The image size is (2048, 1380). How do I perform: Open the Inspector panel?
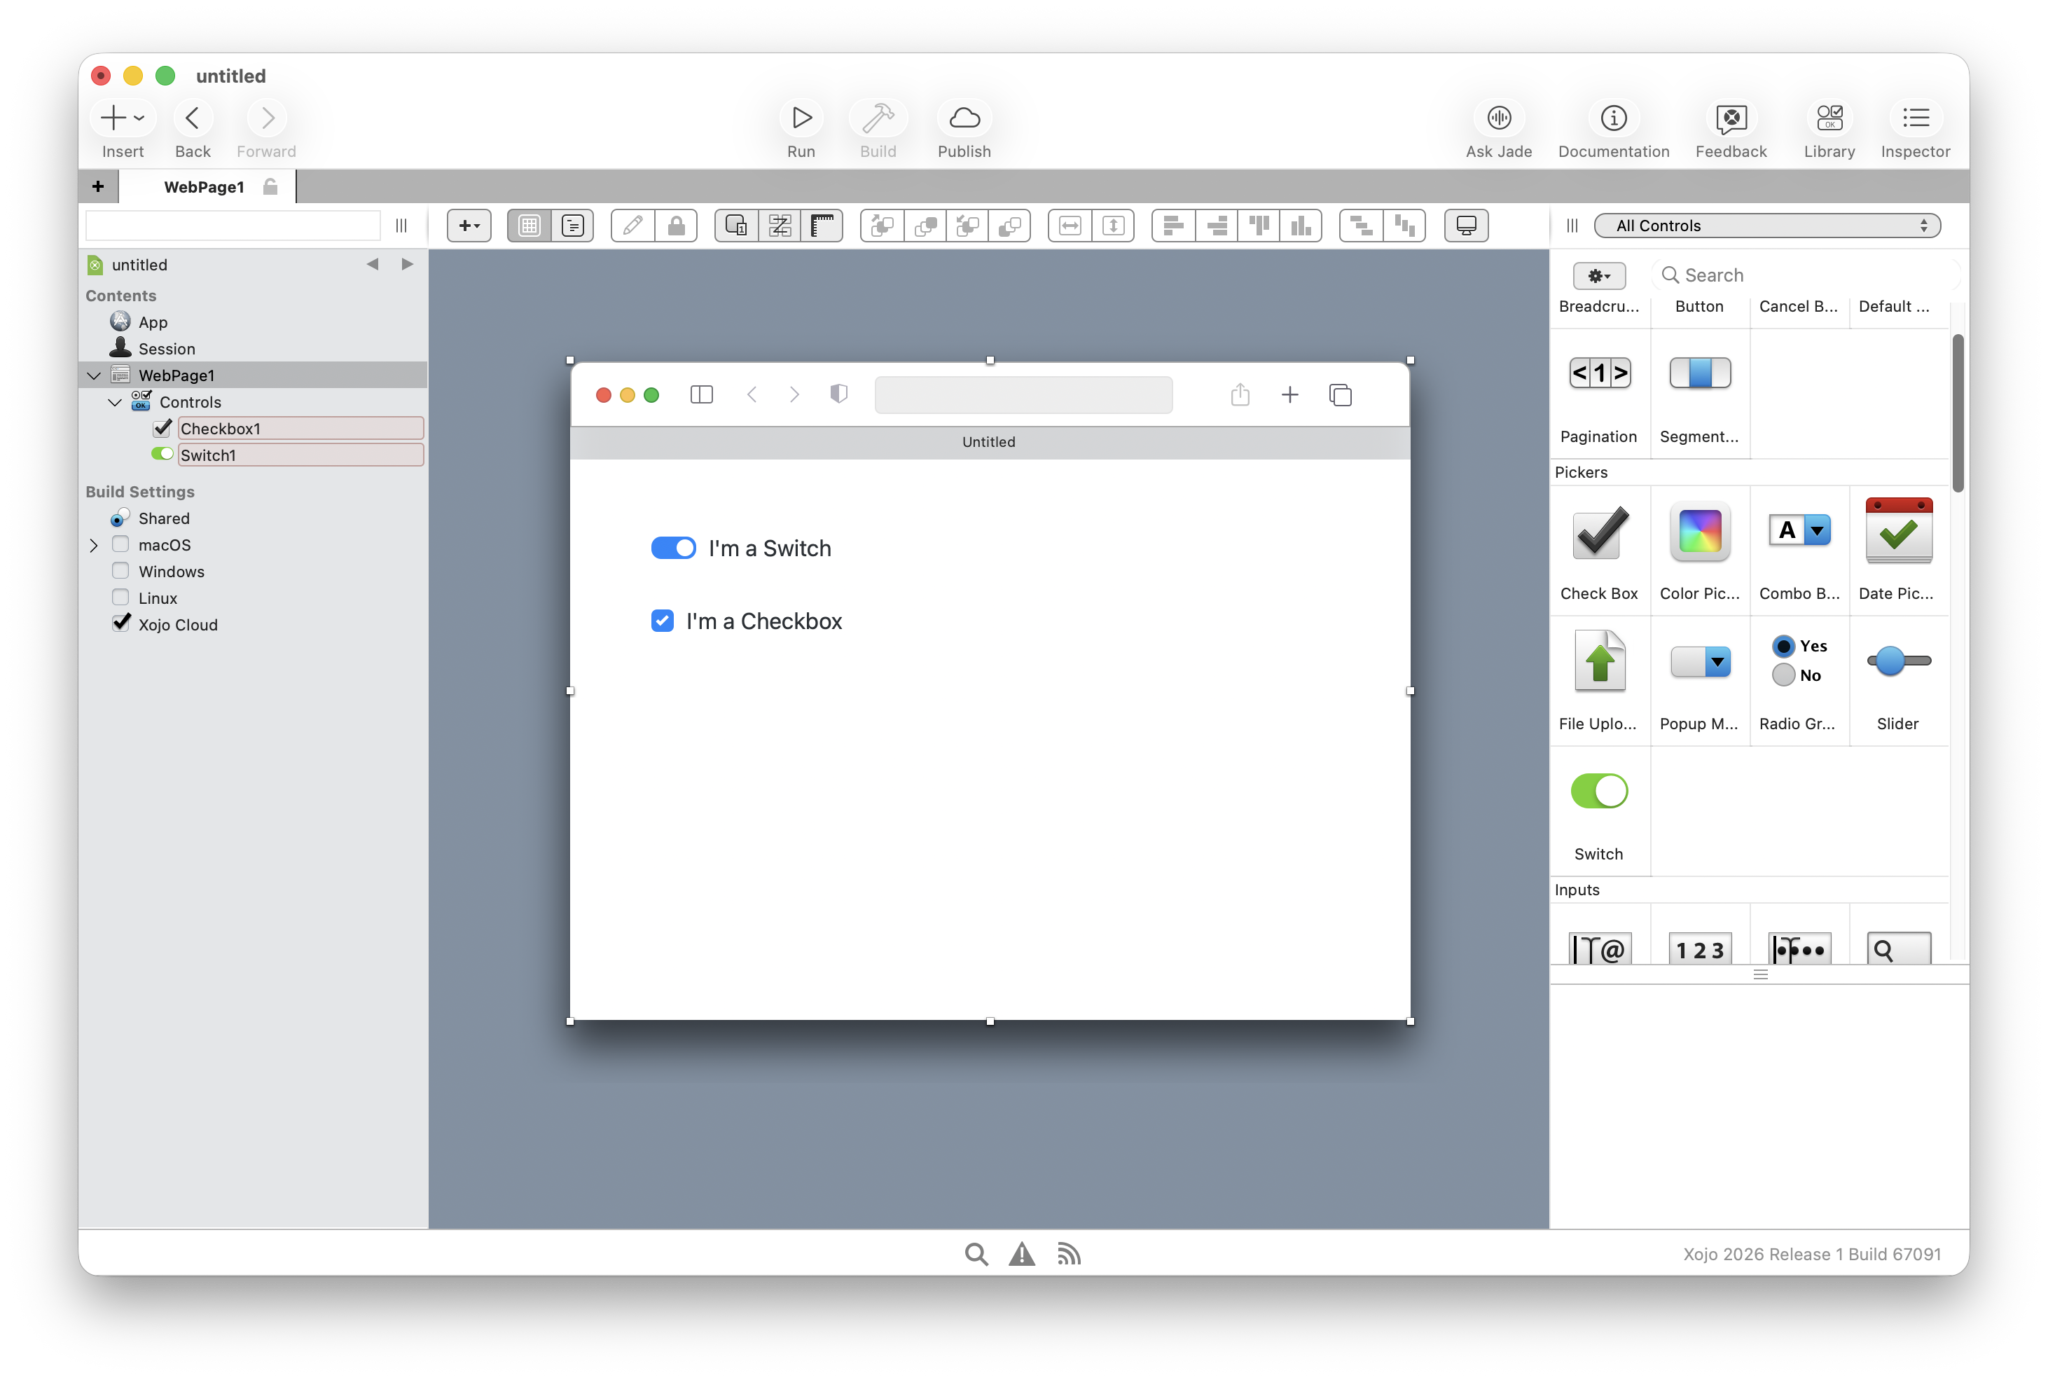(x=1915, y=118)
